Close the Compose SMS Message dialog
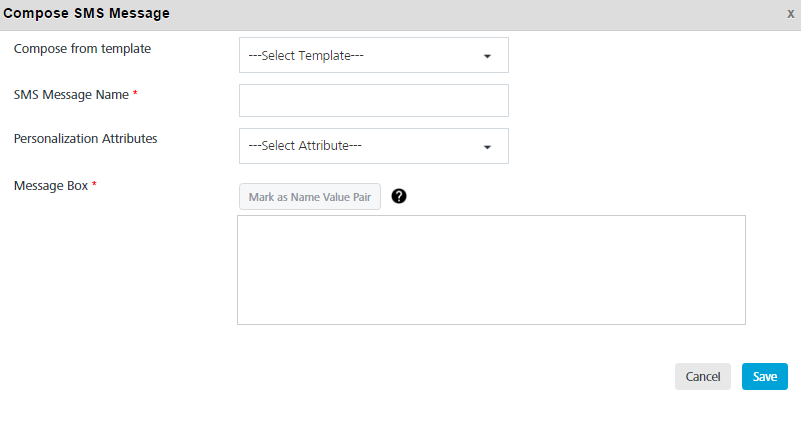The width and height of the screenshot is (801, 421). pyautogui.click(x=790, y=14)
